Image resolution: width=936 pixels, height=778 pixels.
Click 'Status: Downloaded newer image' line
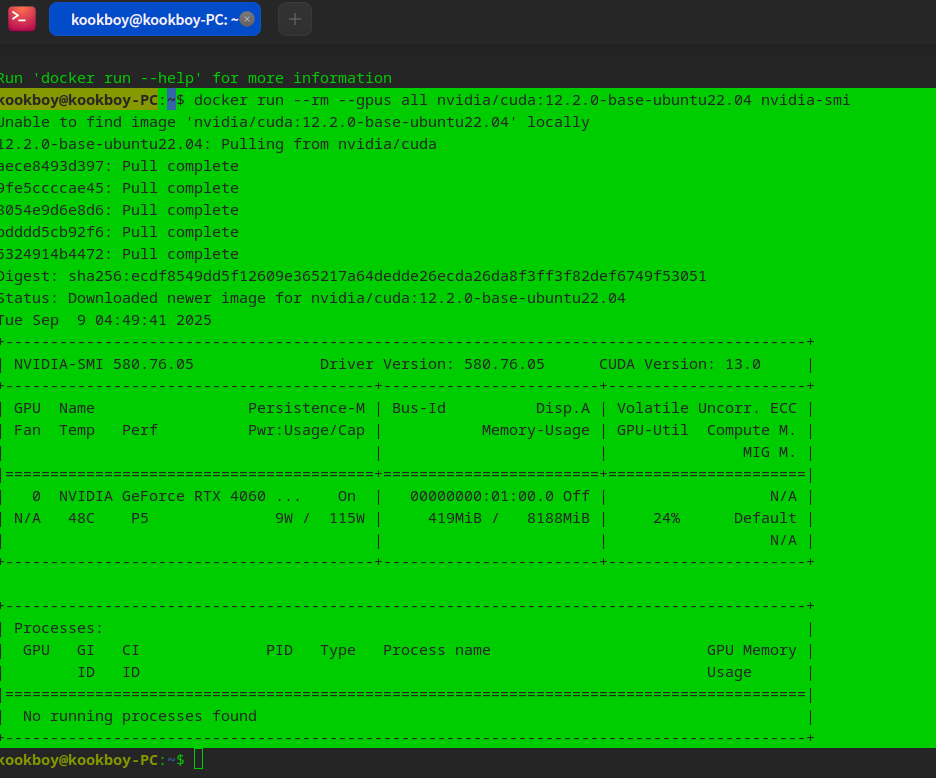(x=313, y=298)
